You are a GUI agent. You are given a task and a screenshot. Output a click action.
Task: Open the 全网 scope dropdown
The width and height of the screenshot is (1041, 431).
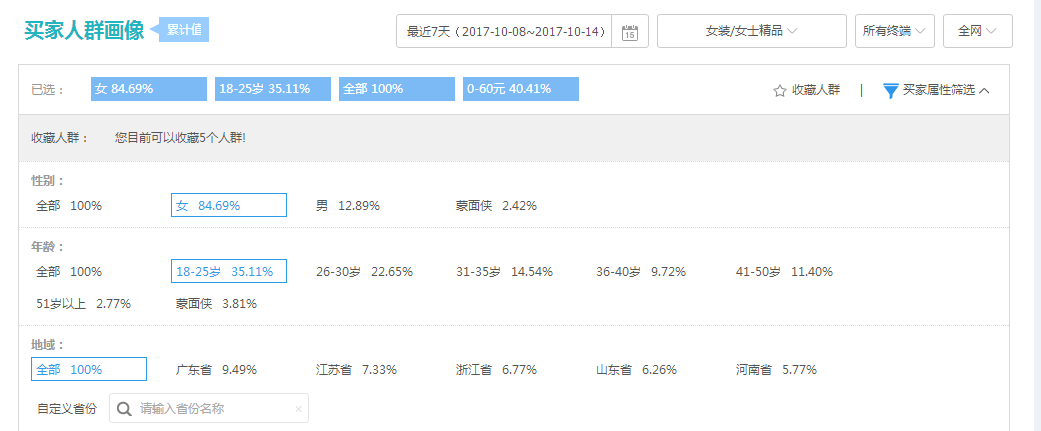point(977,31)
